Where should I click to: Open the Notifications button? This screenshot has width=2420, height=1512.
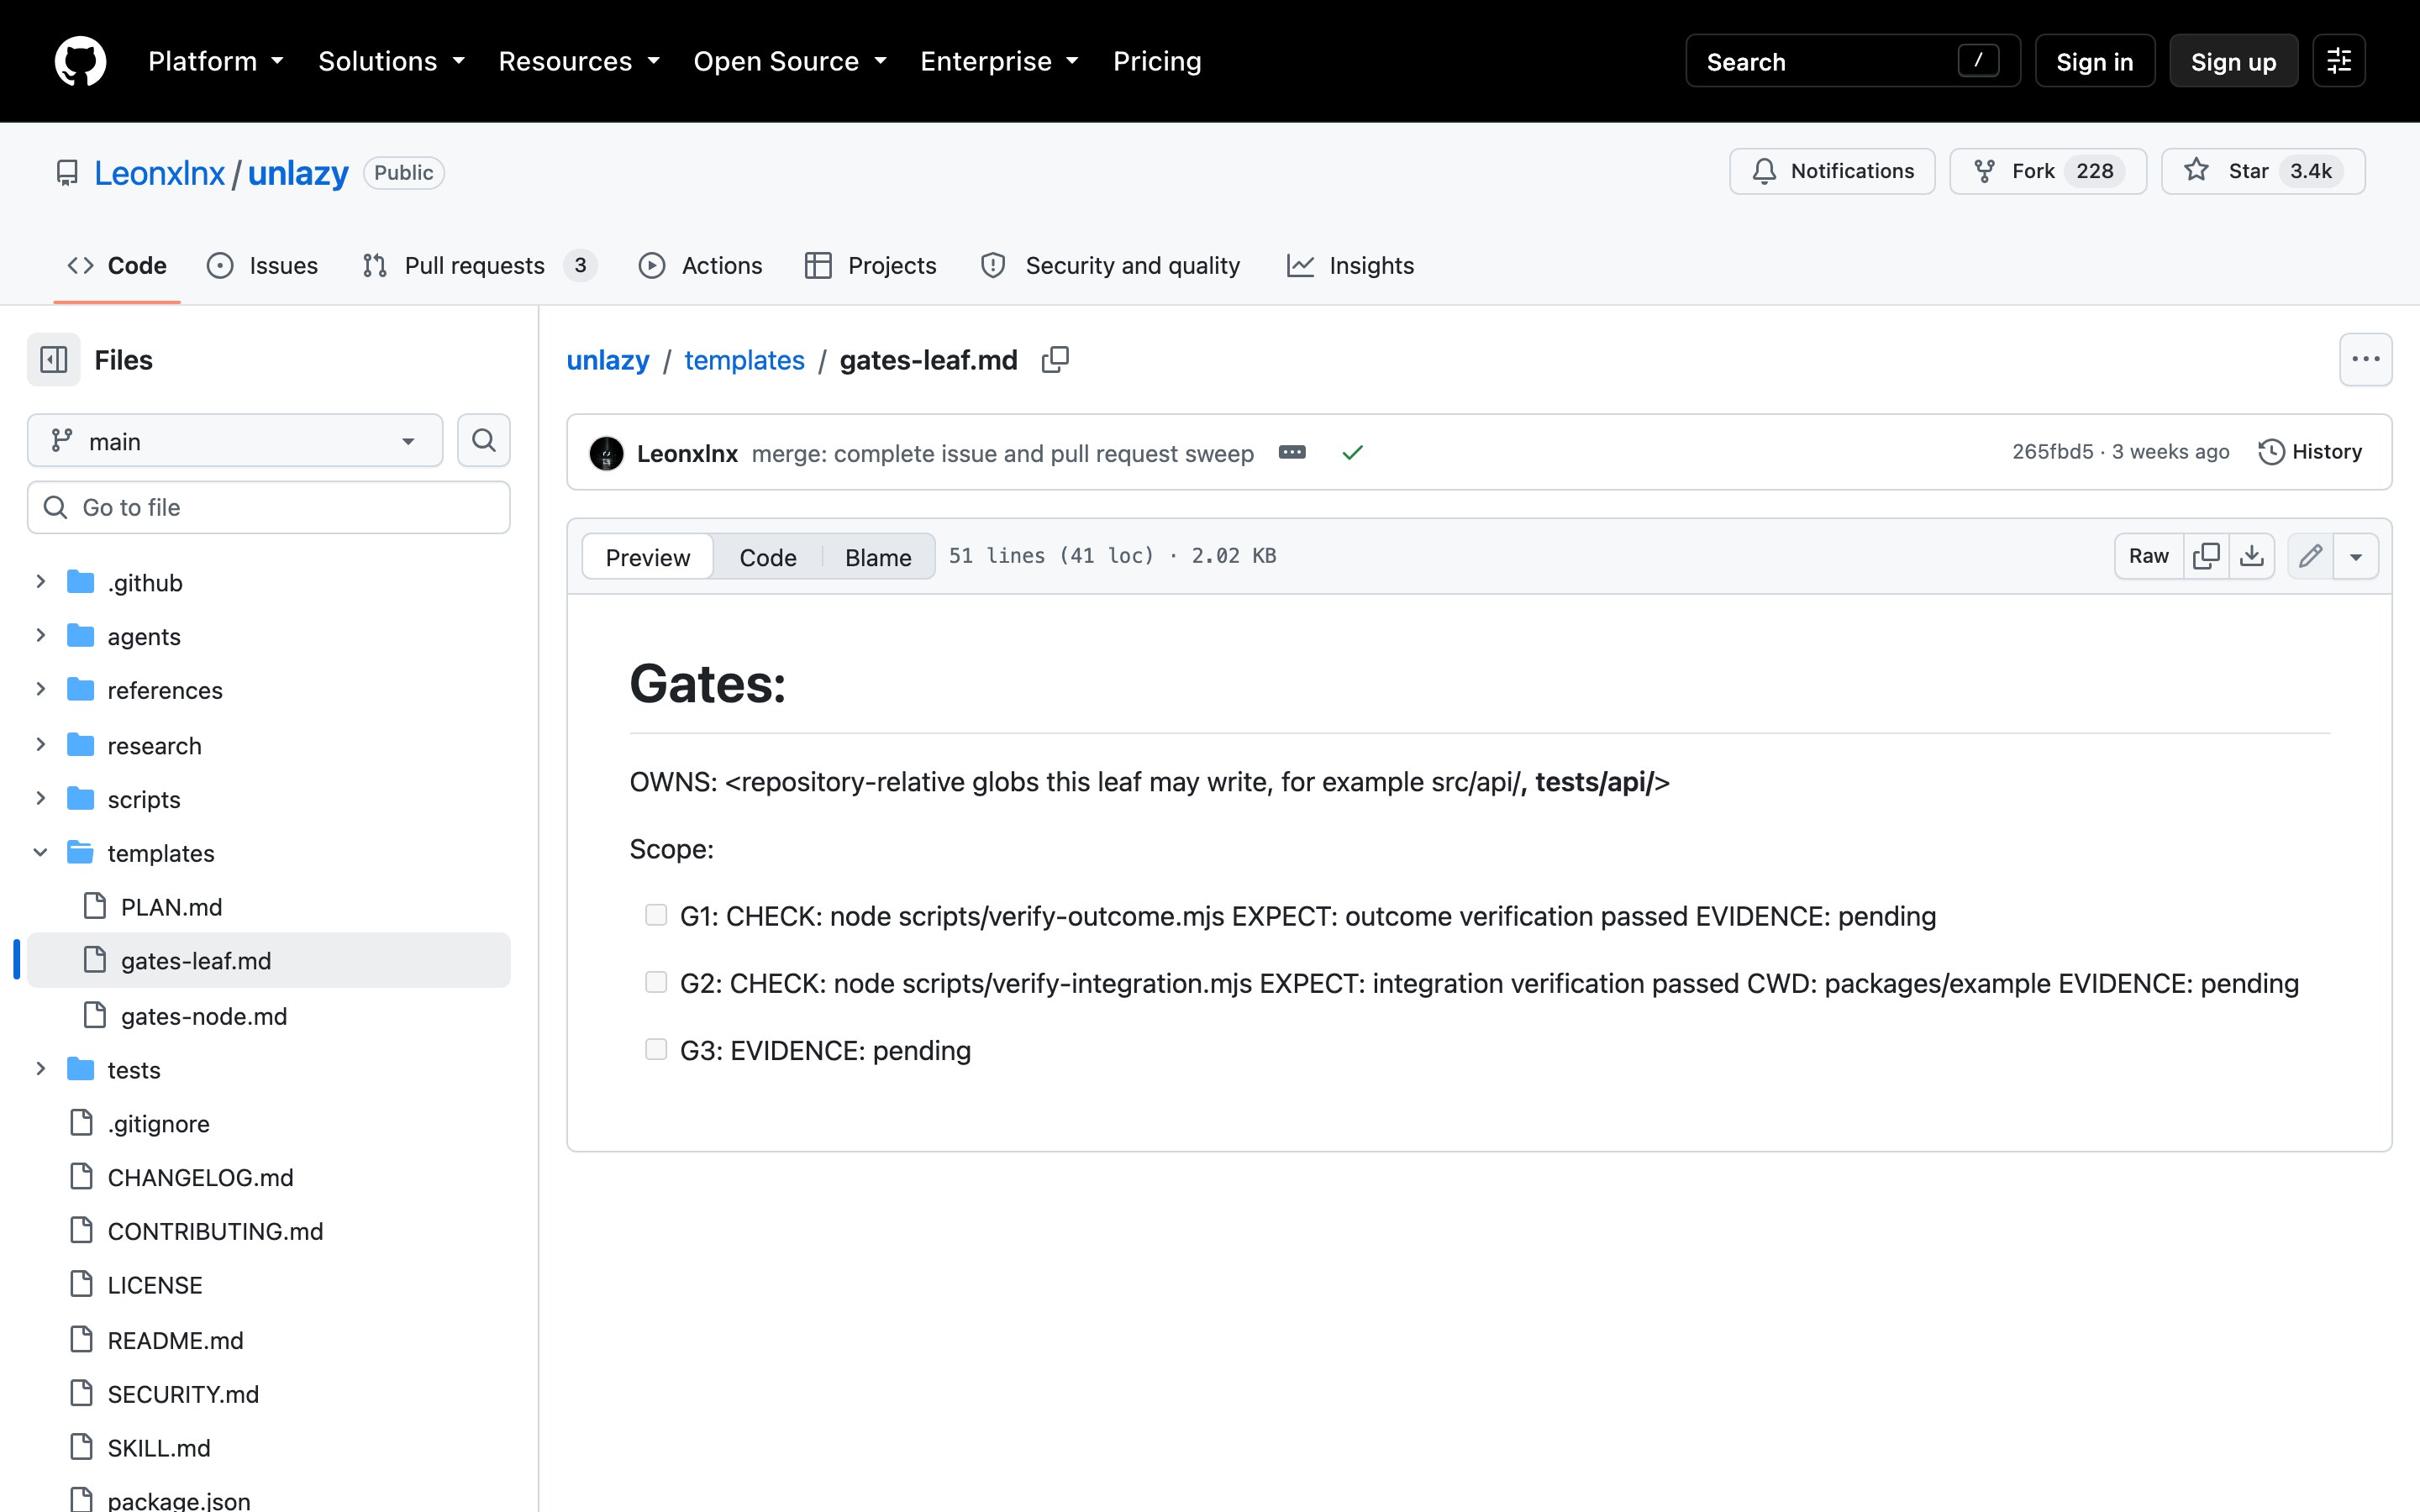(1832, 171)
